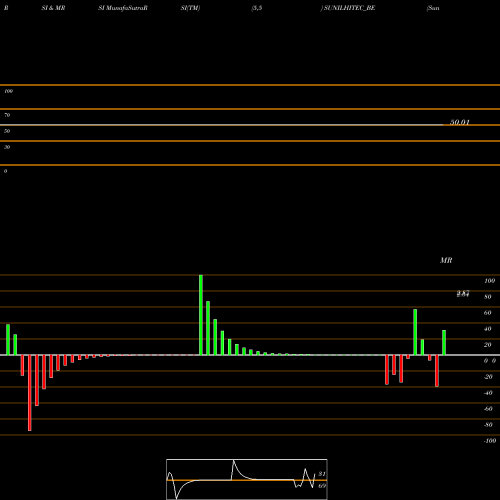Click the -60 label on MR axis
The width and height of the screenshot is (500, 500).
coord(488,409)
